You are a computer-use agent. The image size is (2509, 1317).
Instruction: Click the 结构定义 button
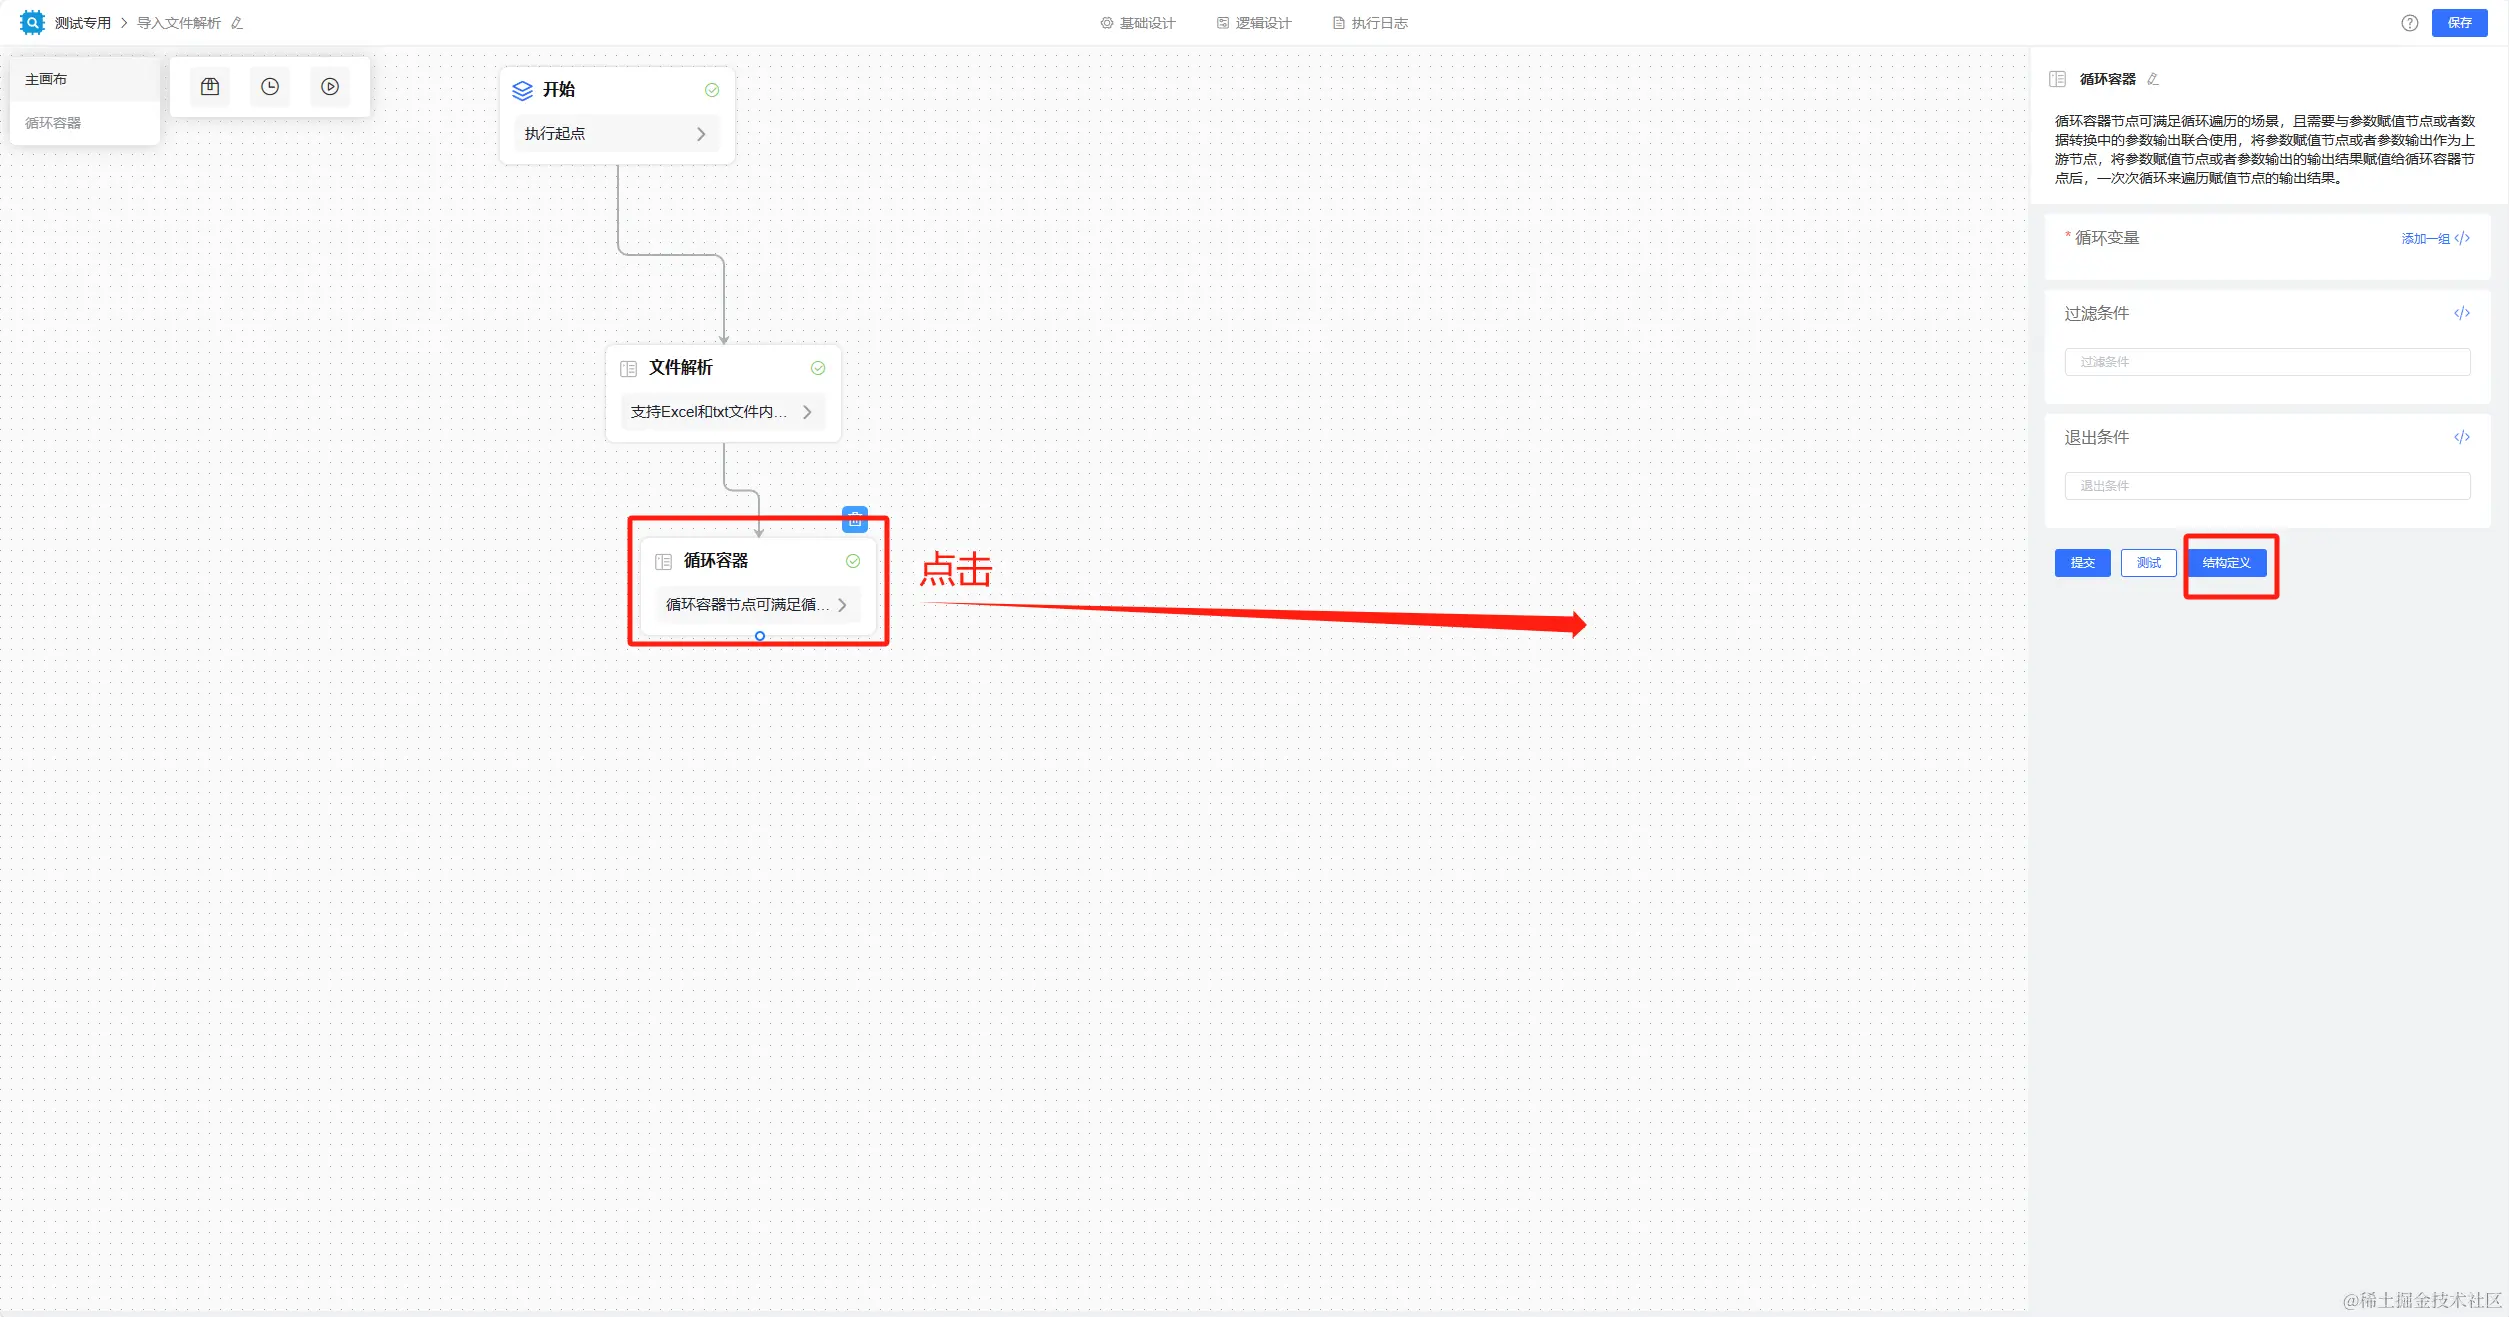[2226, 563]
